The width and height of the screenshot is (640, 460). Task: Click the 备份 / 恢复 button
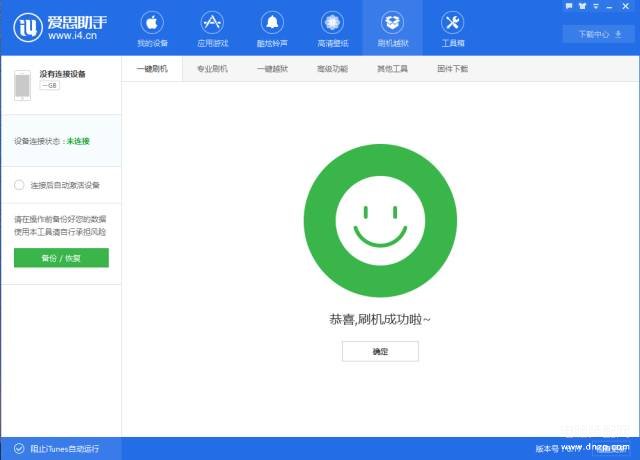(61, 258)
